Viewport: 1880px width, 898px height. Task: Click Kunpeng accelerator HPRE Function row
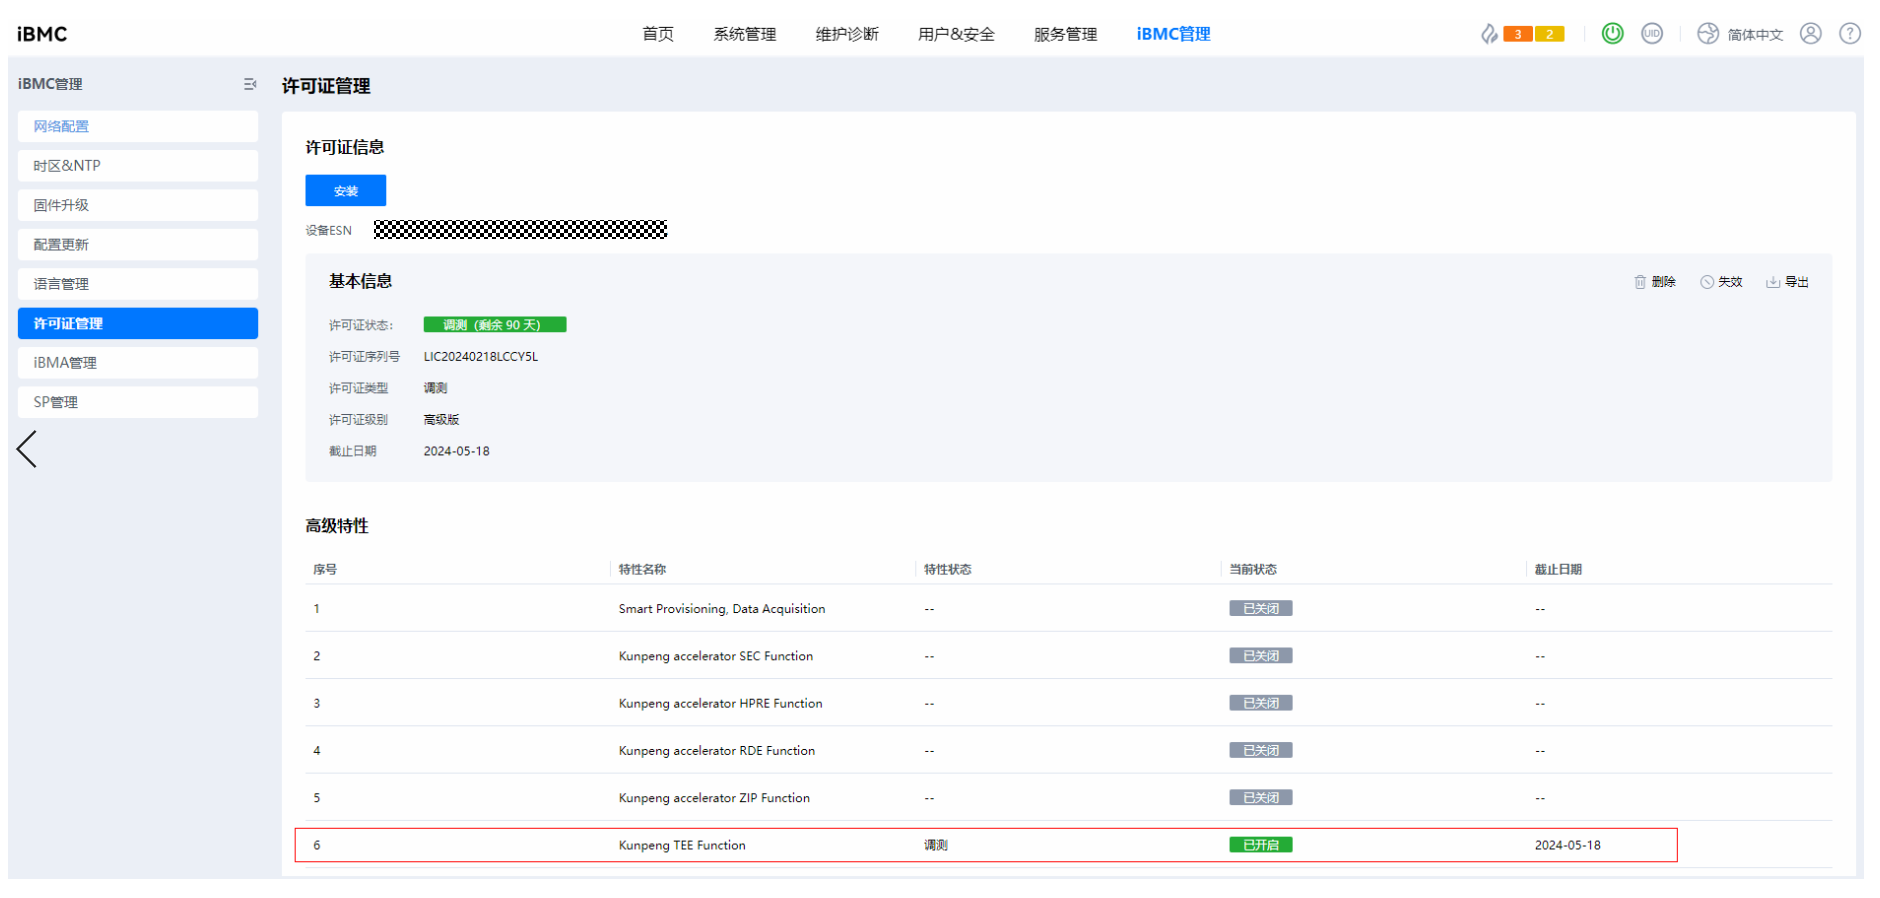1069,703
